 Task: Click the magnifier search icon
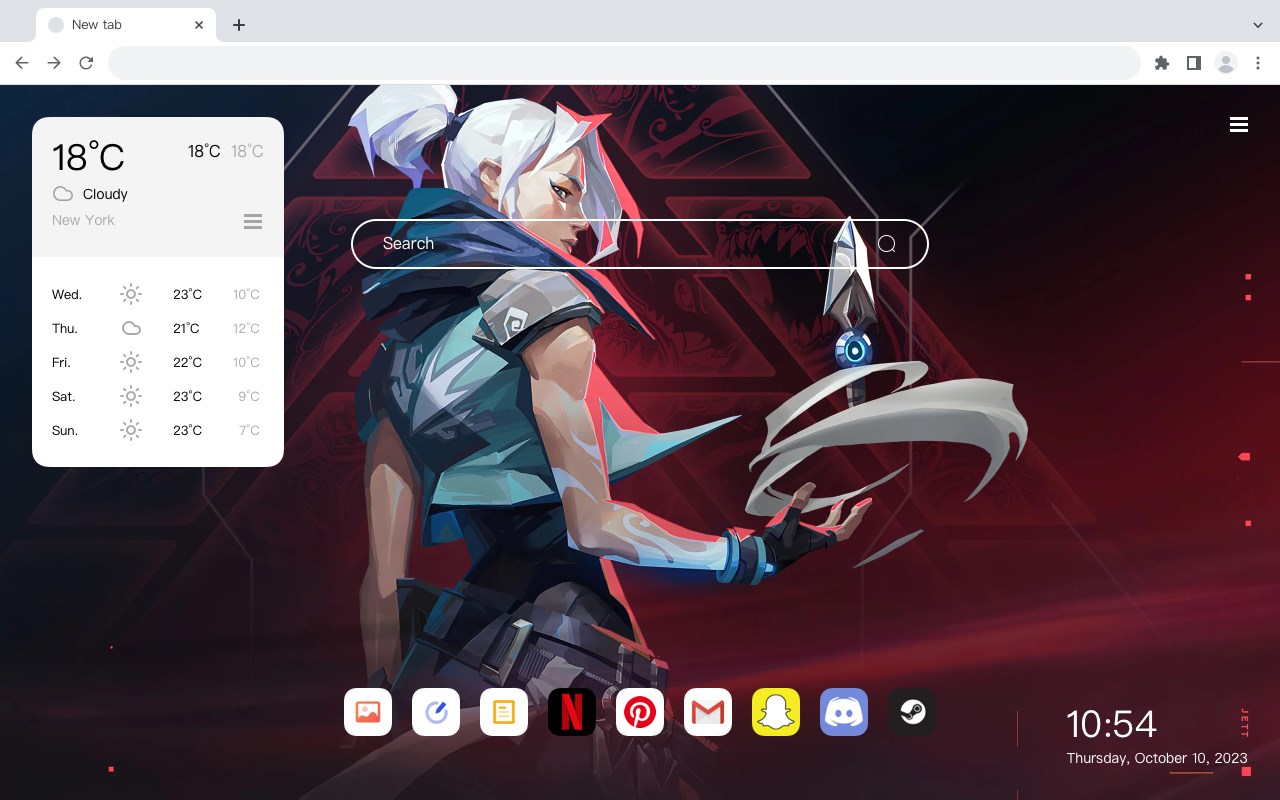click(x=887, y=244)
